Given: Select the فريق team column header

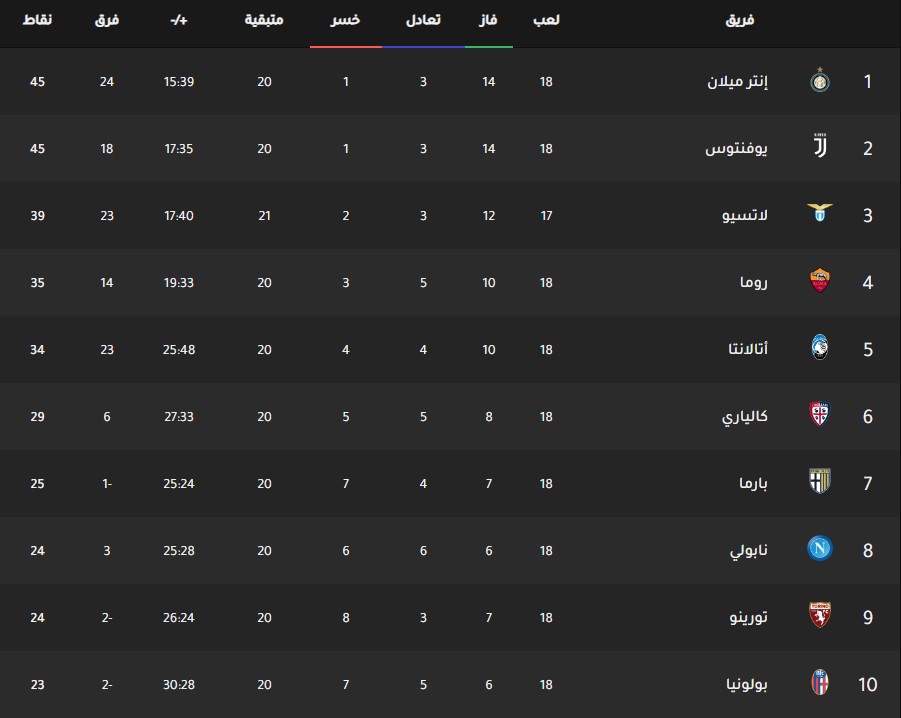Looking at the screenshot, I should coord(740,20).
